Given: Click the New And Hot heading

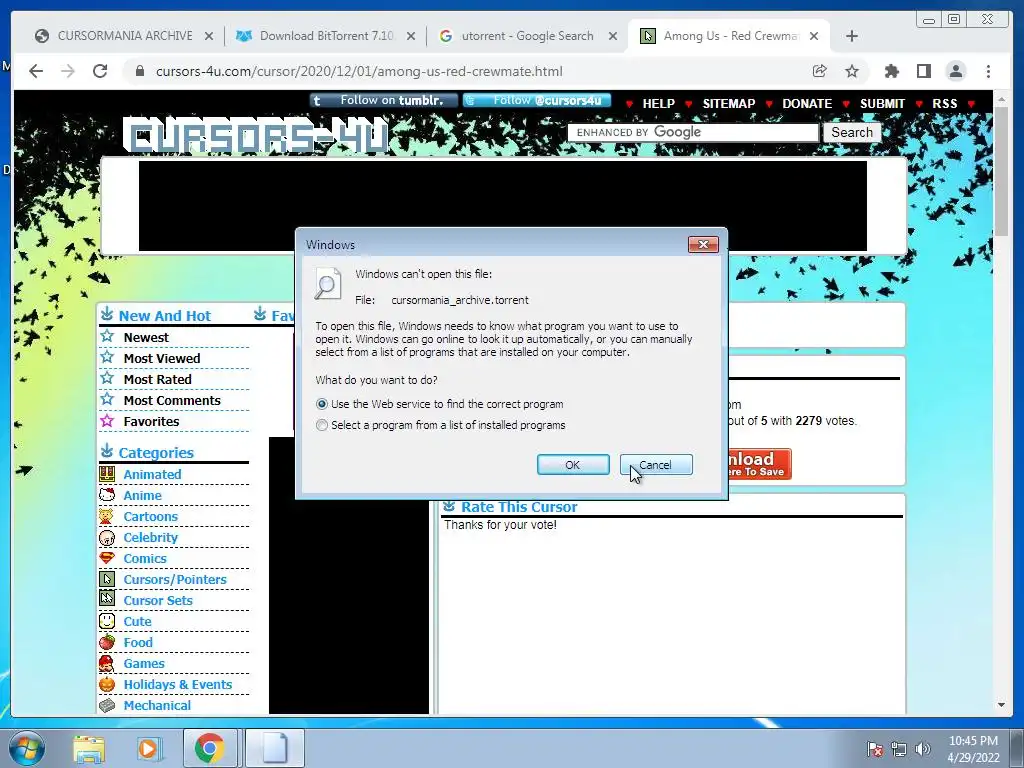Looking at the screenshot, I should click(x=165, y=316).
